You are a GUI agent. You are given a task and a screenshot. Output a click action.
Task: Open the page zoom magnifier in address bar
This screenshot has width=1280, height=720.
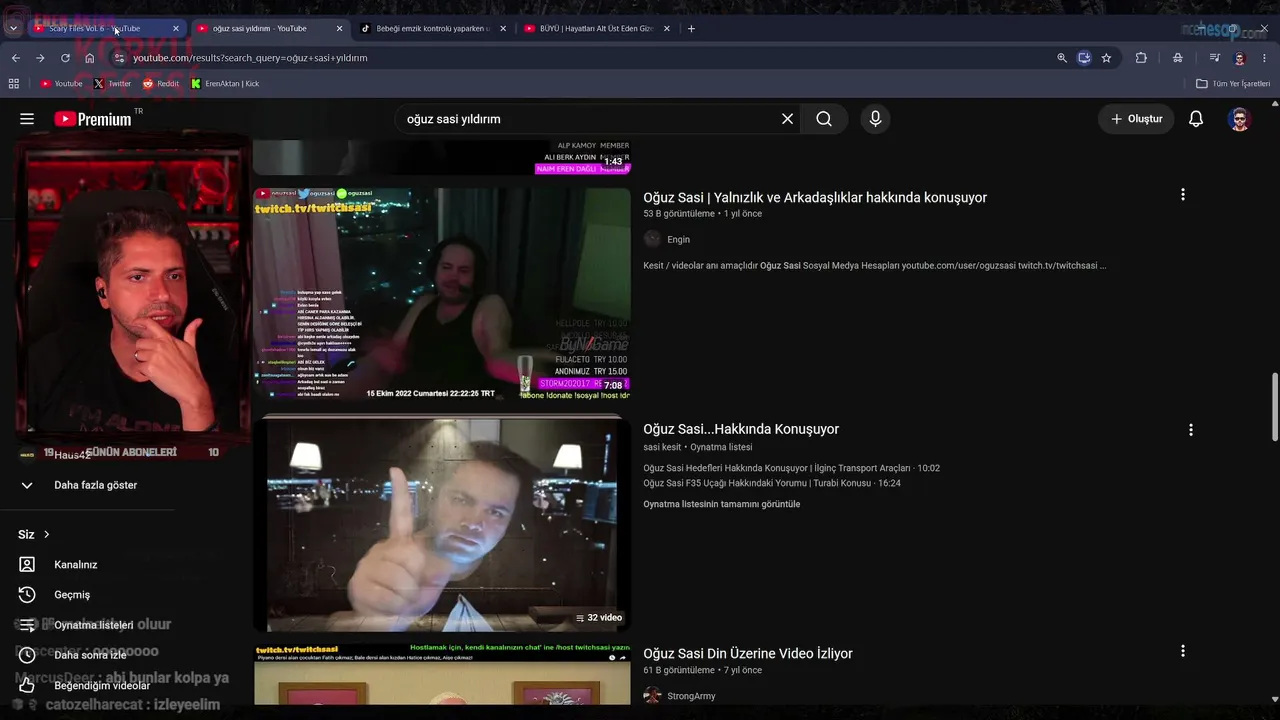(1062, 58)
